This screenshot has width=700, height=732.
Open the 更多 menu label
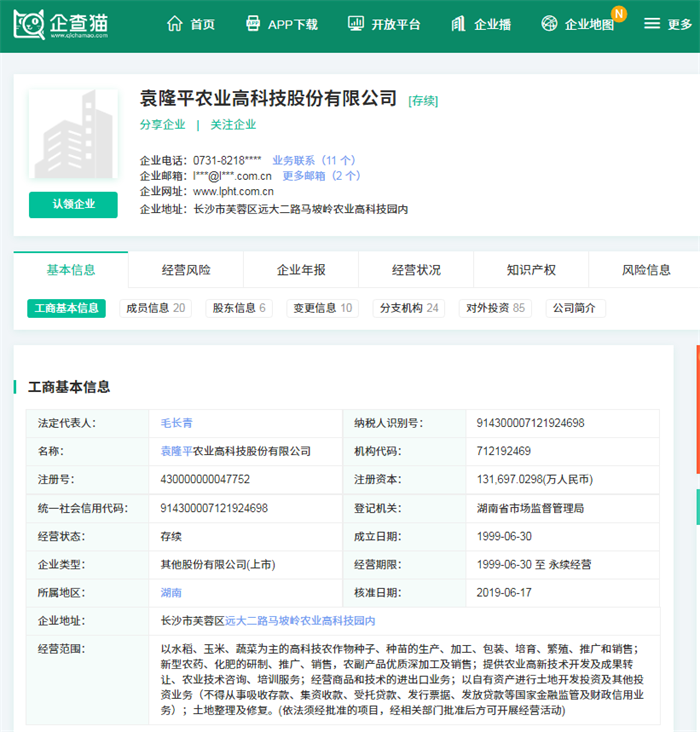679,24
